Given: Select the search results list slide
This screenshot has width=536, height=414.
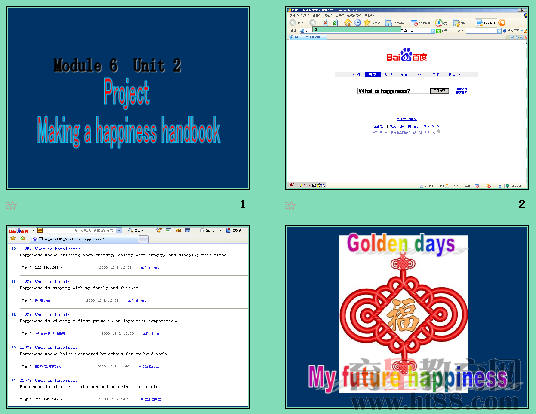Looking at the screenshot, I should click(x=128, y=317).
